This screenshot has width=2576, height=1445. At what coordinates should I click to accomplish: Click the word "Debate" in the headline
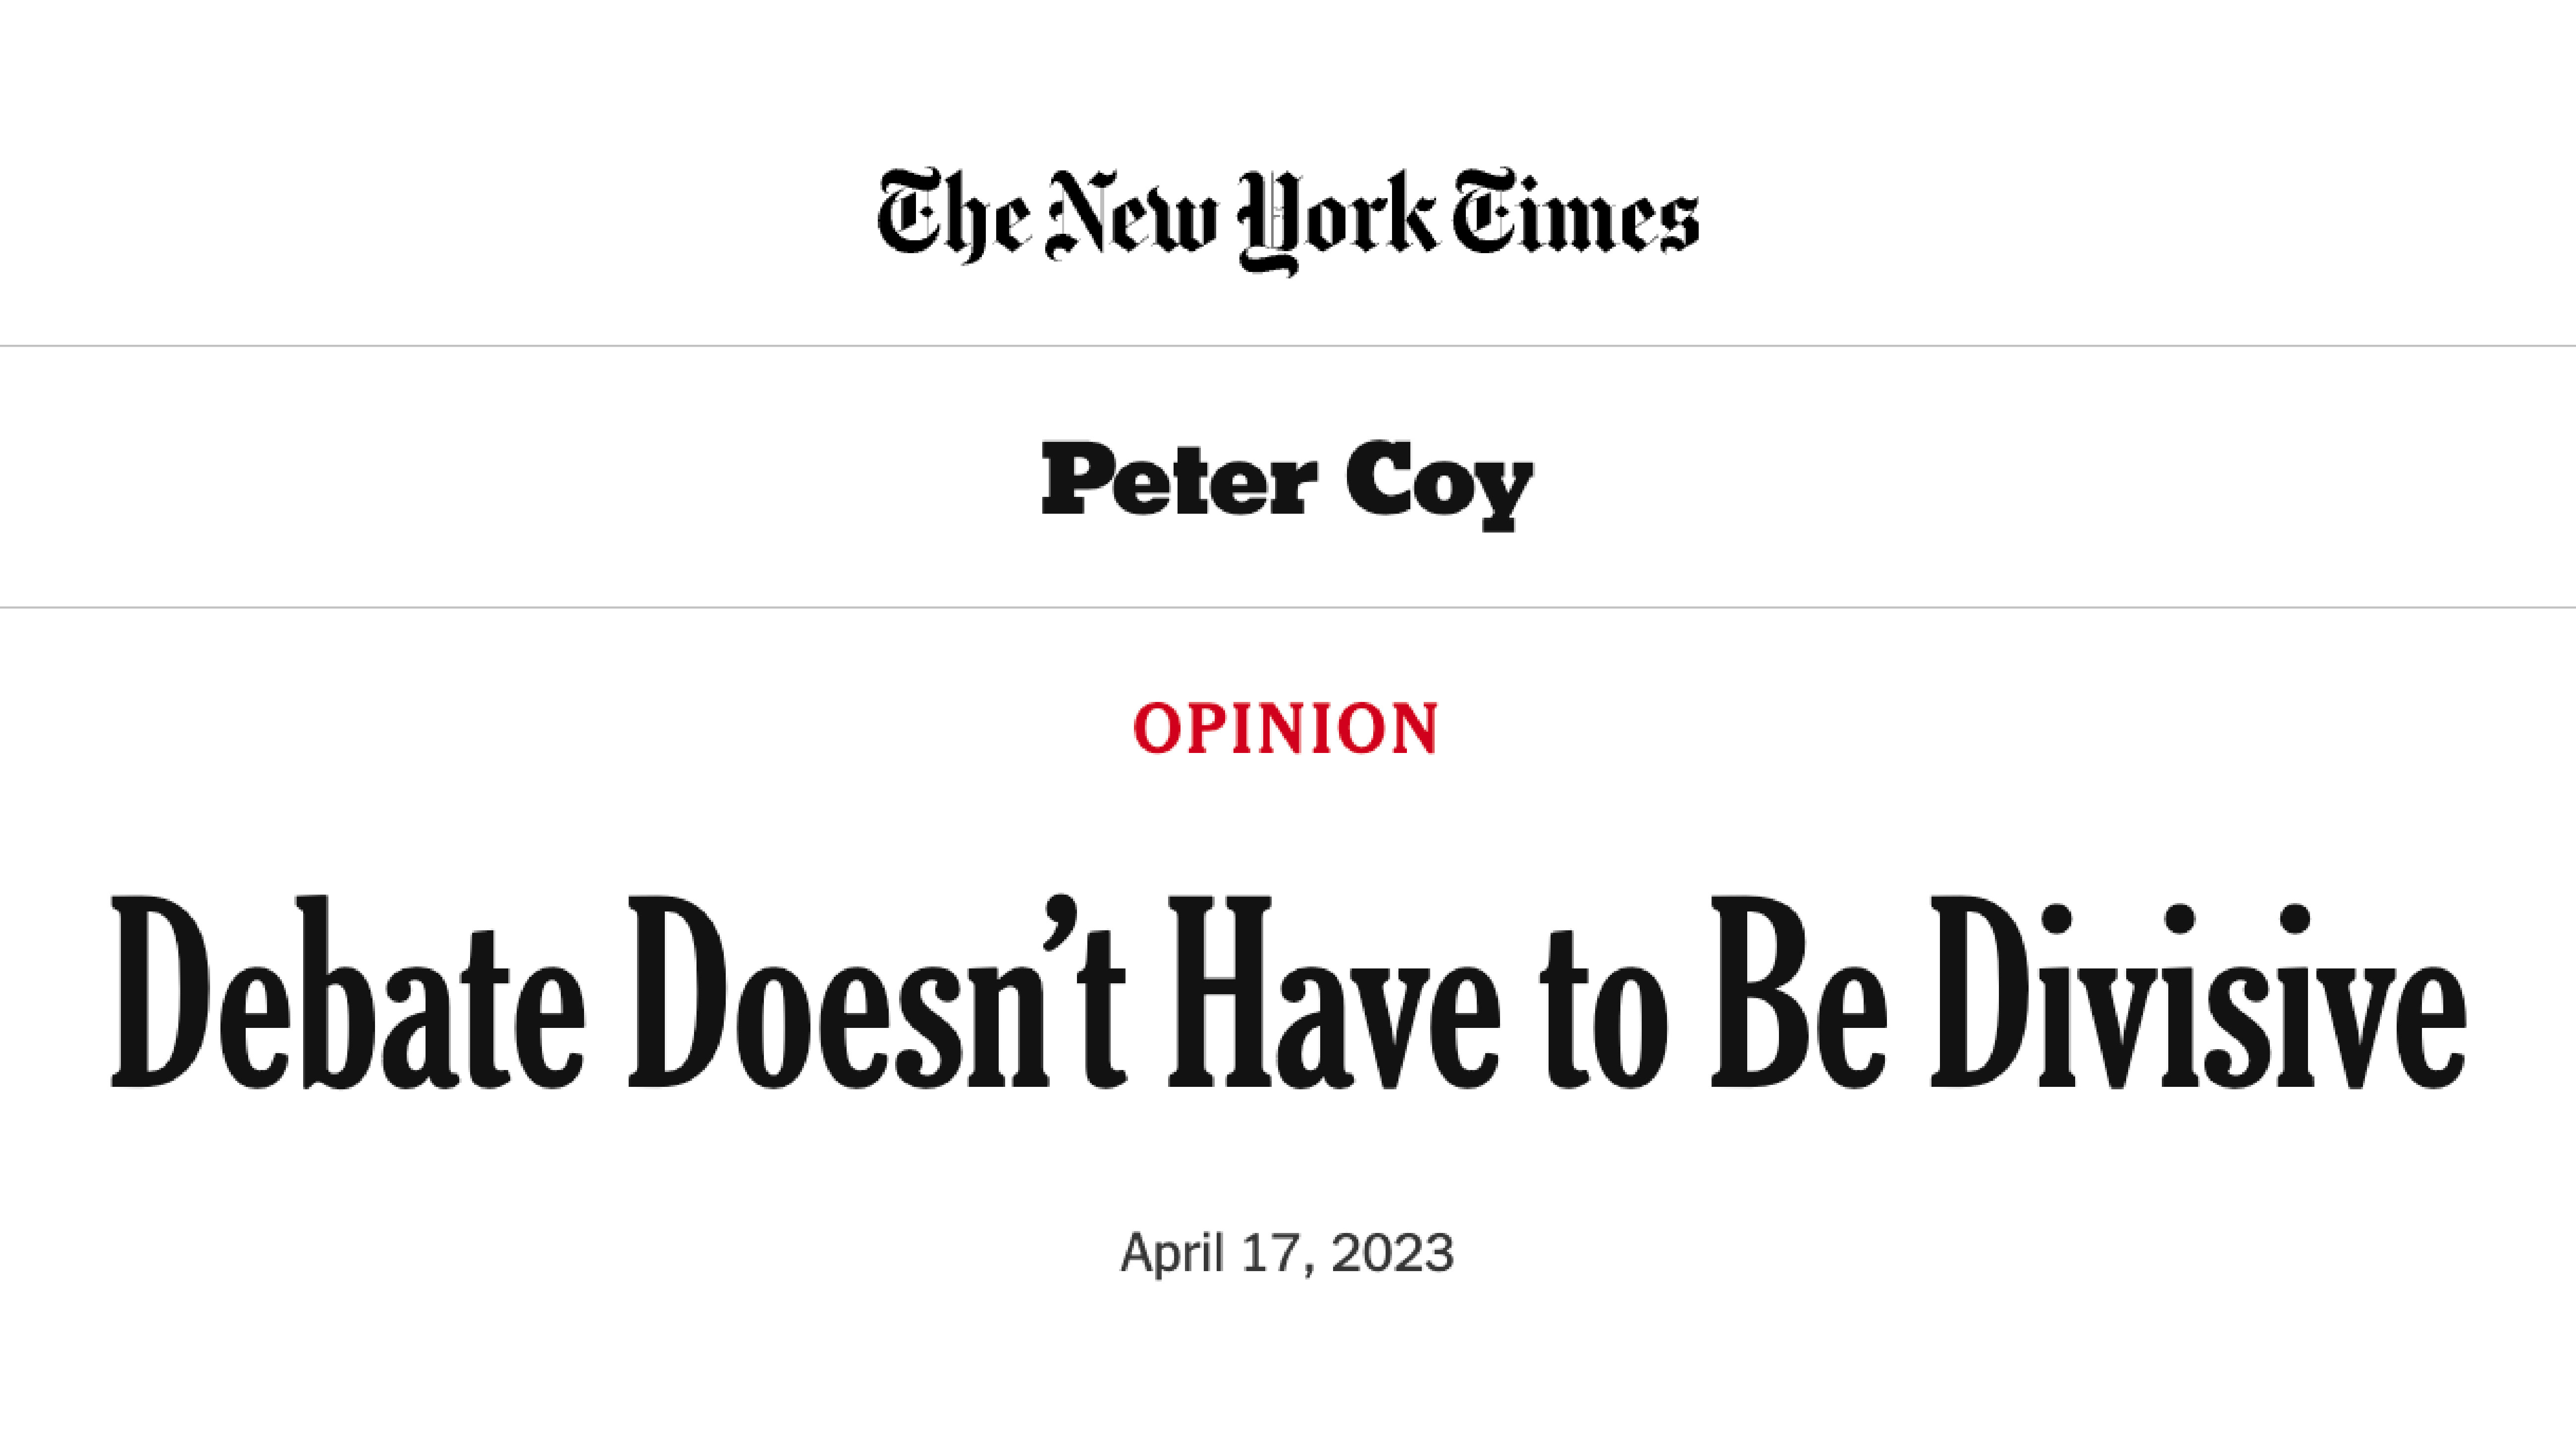[x=347, y=991]
